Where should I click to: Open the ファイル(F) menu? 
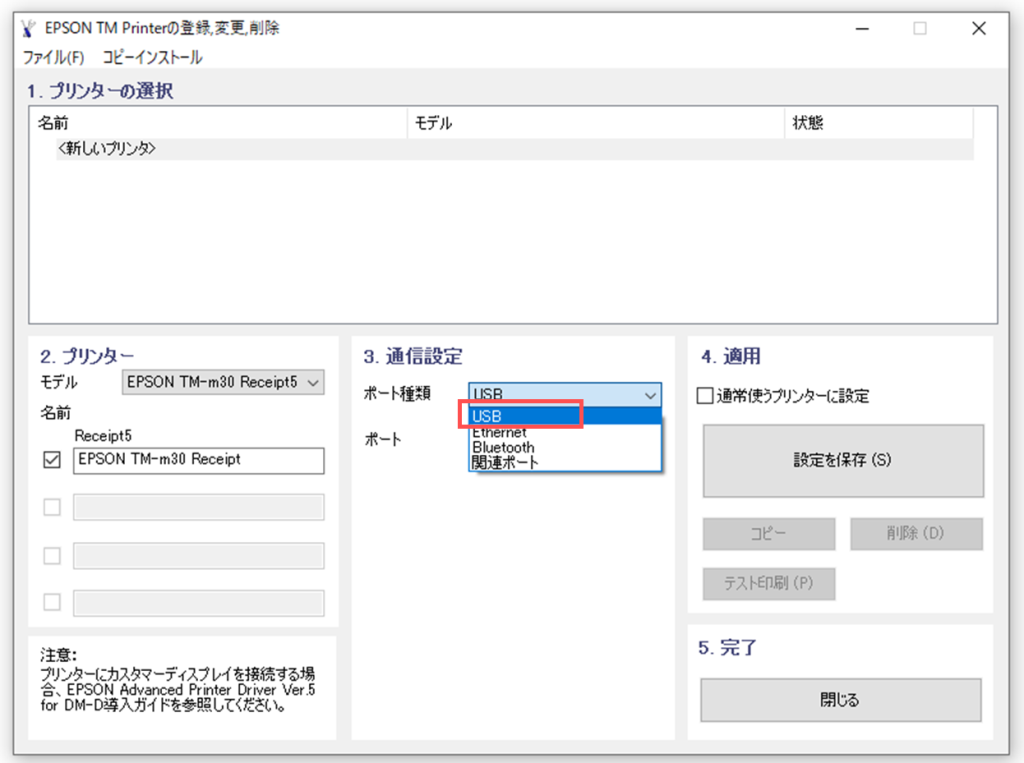(54, 57)
